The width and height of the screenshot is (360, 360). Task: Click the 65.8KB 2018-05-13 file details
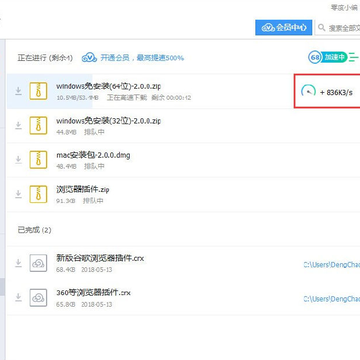pyautogui.click(x=84, y=304)
